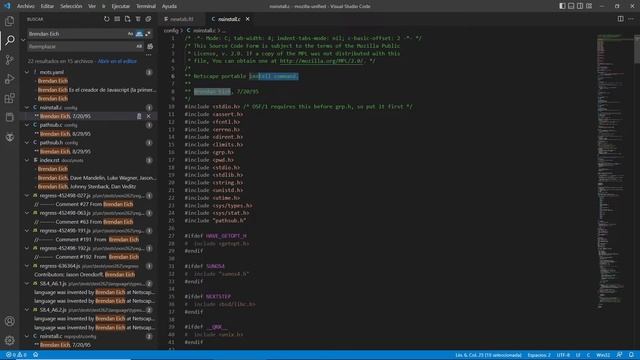This screenshot has width=640, height=360.
Task: Collapse the replace field toggle arrow
Action: tap(23, 40)
